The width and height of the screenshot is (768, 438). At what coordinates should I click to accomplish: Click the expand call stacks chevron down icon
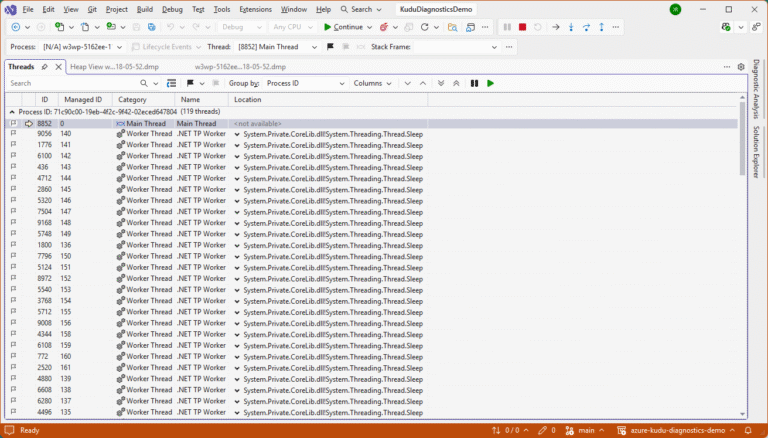coord(408,83)
